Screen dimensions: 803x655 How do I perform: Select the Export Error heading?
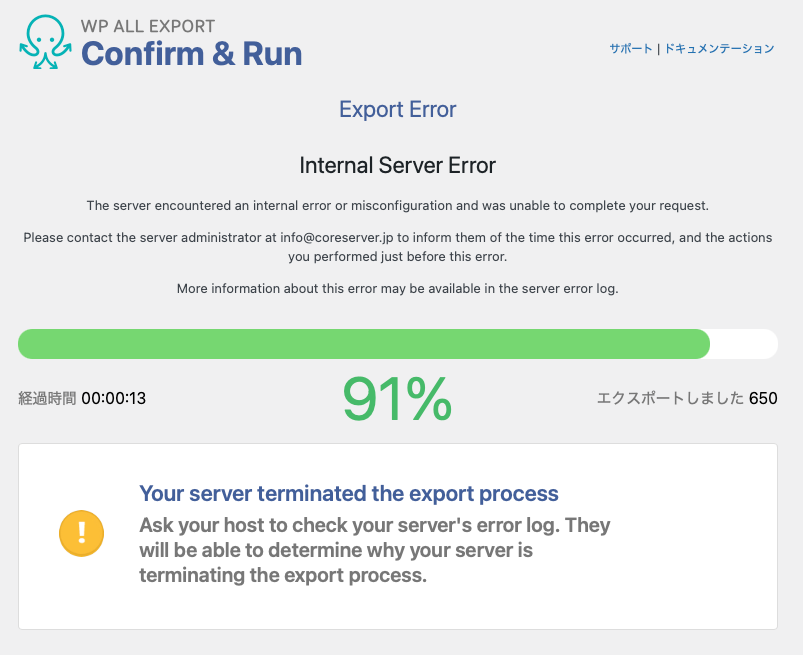click(x=398, y=110)
